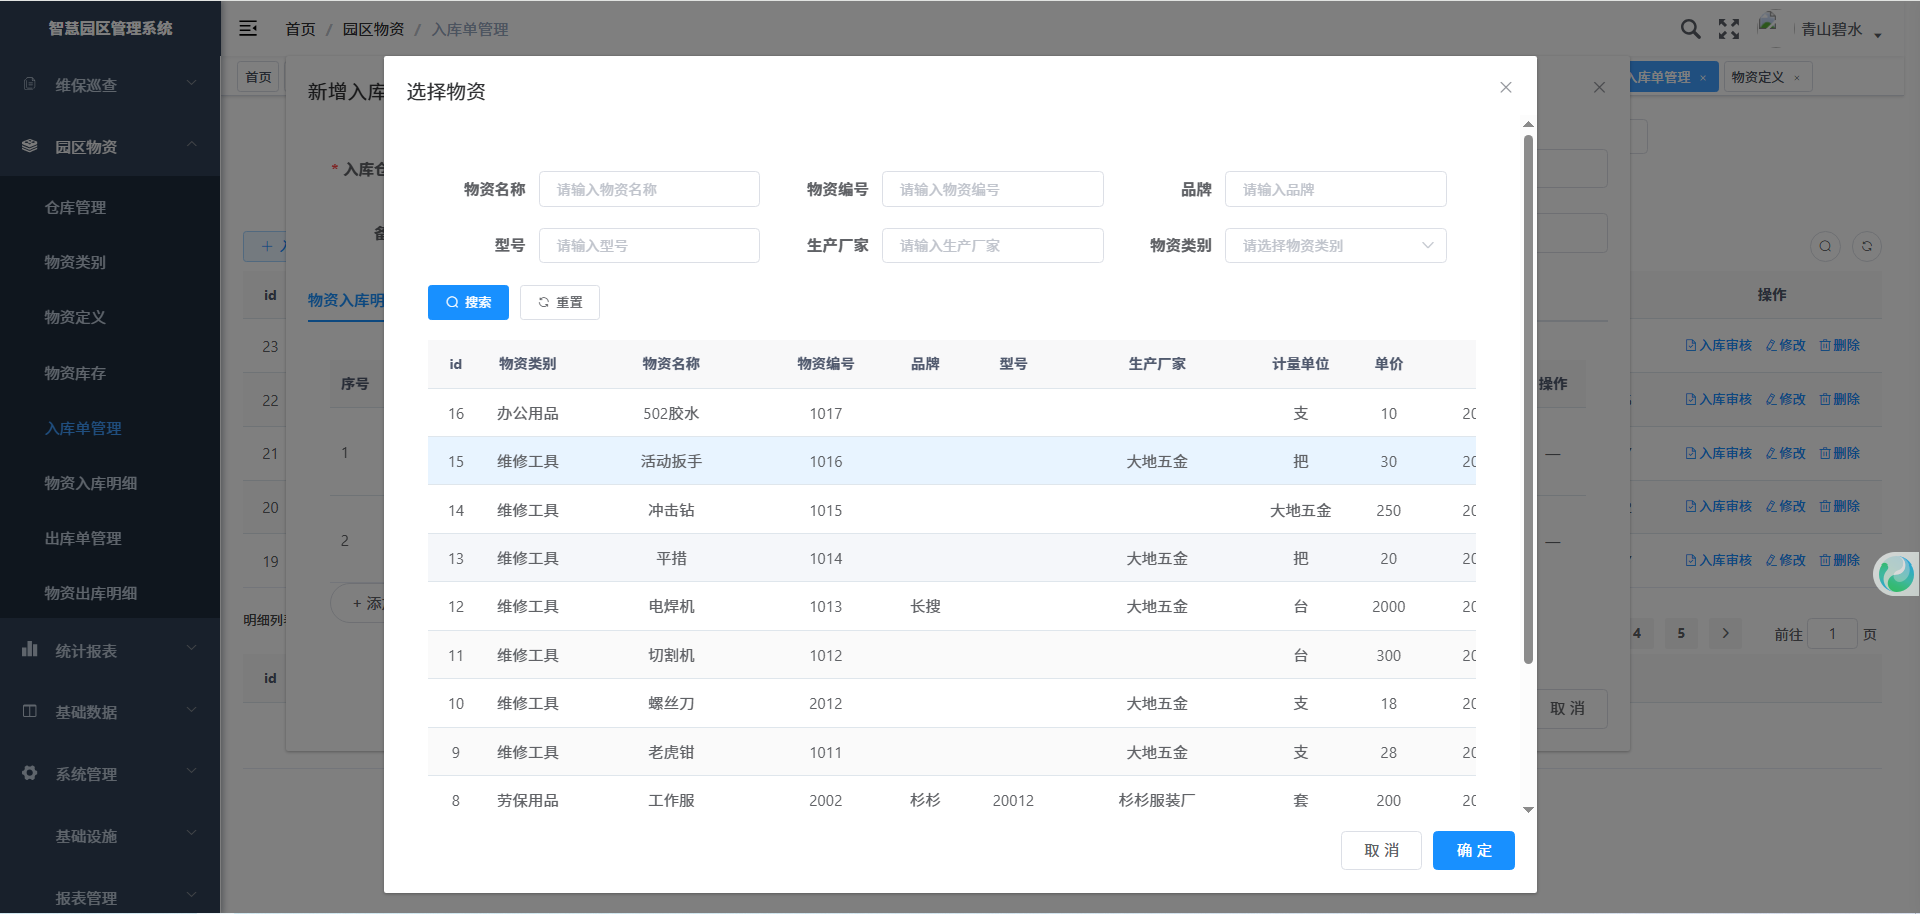1920x914 pixels.
Task: Open the 物资类别 dropdown in dialog
Action: pos(1335,246)
